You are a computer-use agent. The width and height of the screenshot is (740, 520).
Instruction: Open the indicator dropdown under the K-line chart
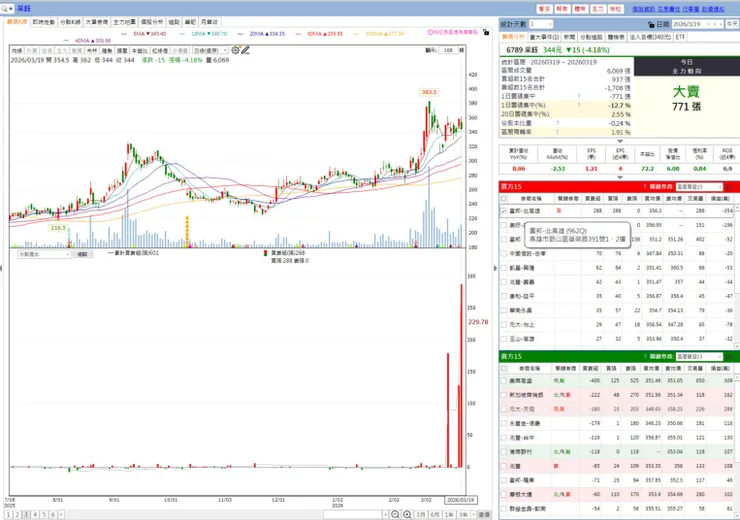point(44,254)
